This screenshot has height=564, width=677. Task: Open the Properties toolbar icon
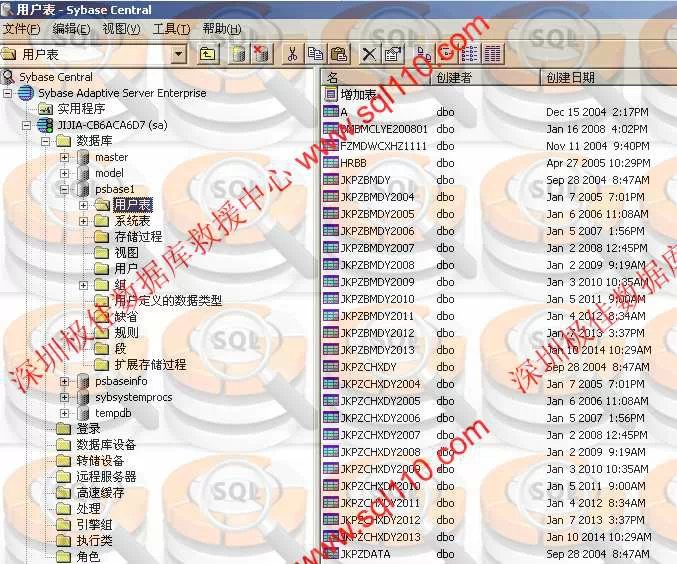(392, 54)
